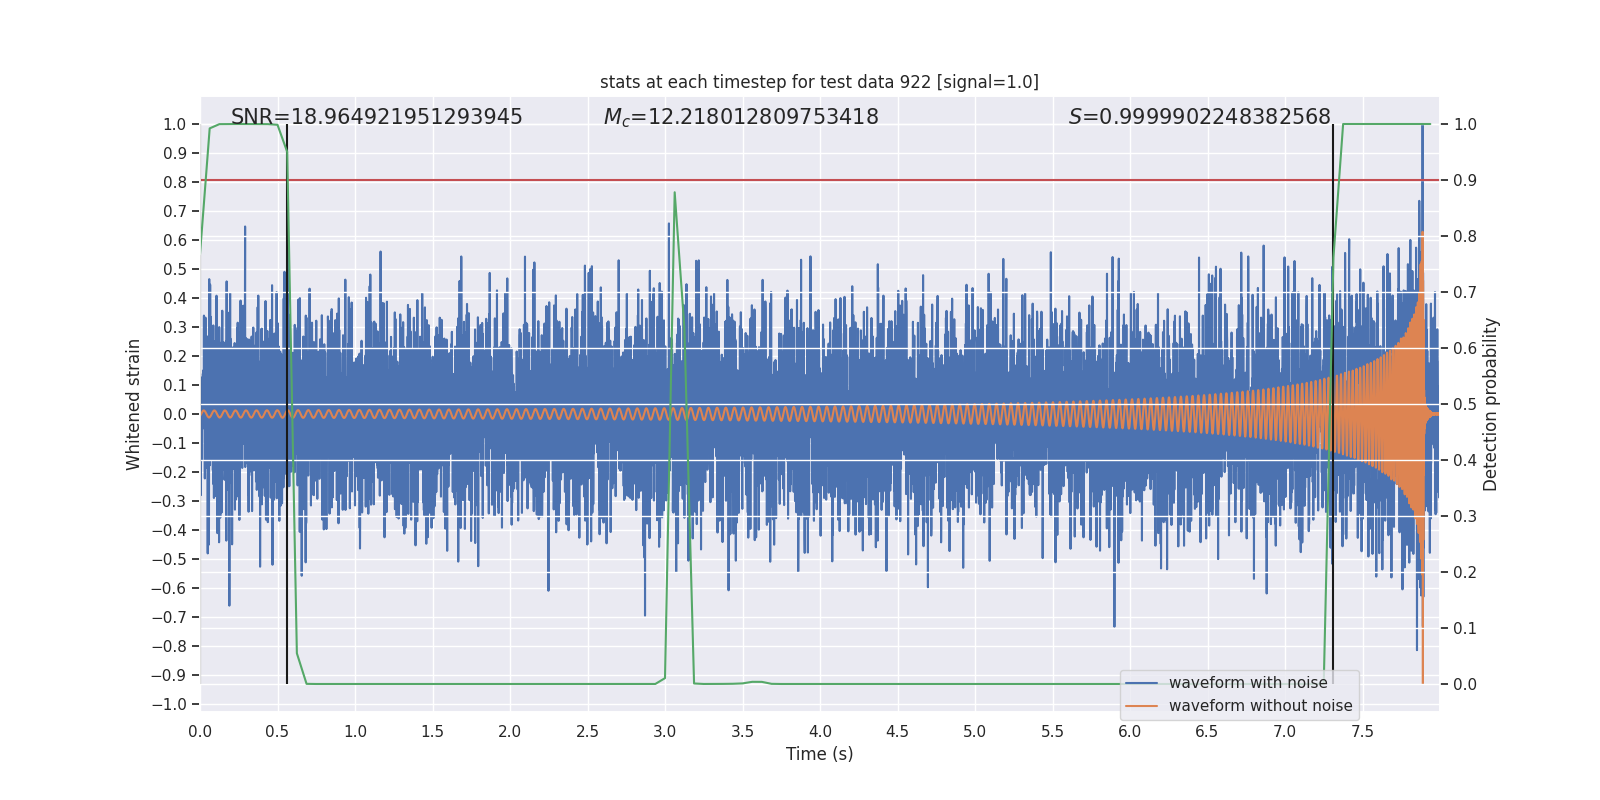
Task: Click the SNR=18.96 annotation text
Action: coord(376,117)
